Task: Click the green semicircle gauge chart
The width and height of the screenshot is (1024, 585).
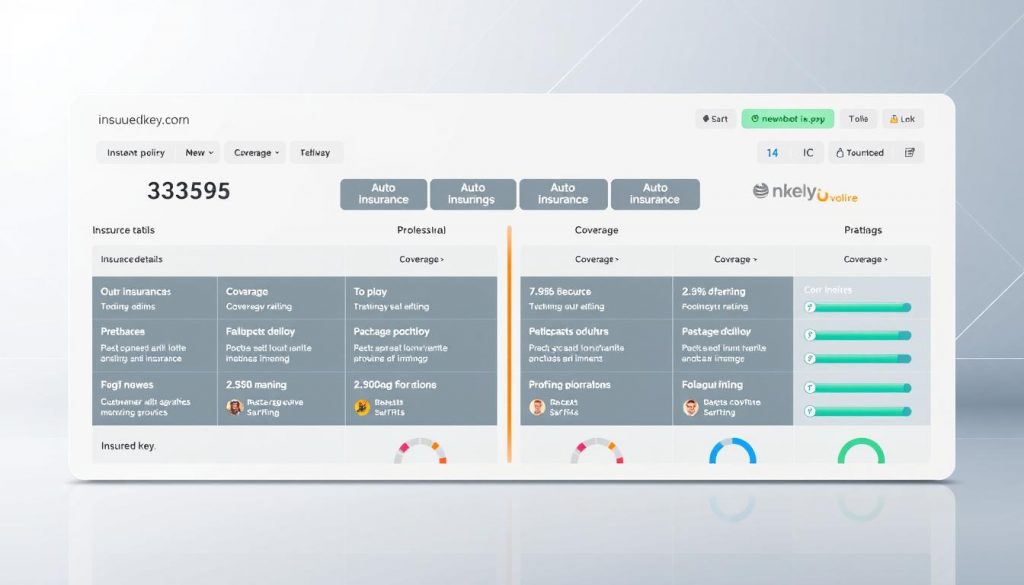Action: pos(860,452)
